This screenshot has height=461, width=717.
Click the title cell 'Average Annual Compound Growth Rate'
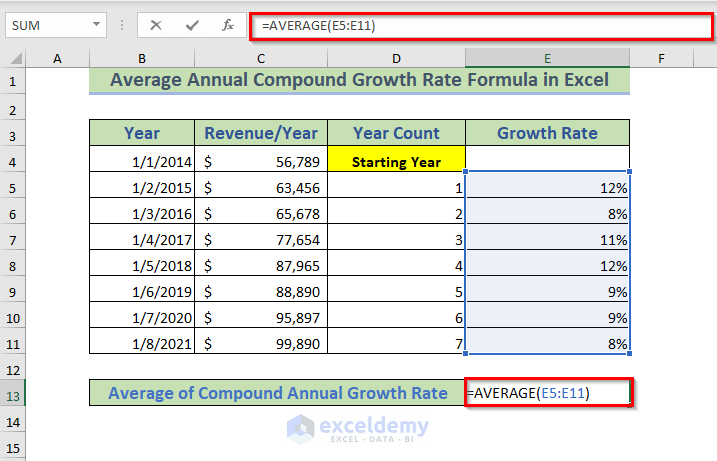[x=359, y=80]
